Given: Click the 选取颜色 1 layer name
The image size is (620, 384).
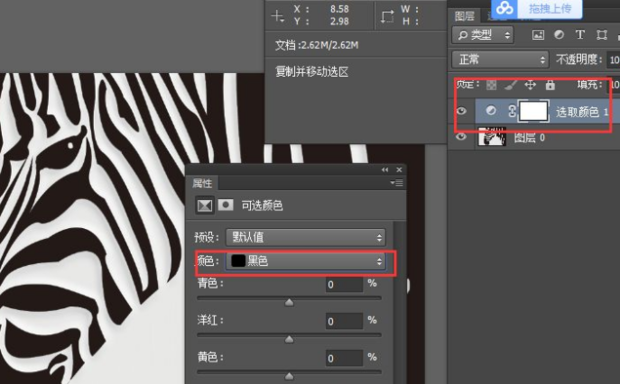Looking at the screenshot, I should point(582,112).
